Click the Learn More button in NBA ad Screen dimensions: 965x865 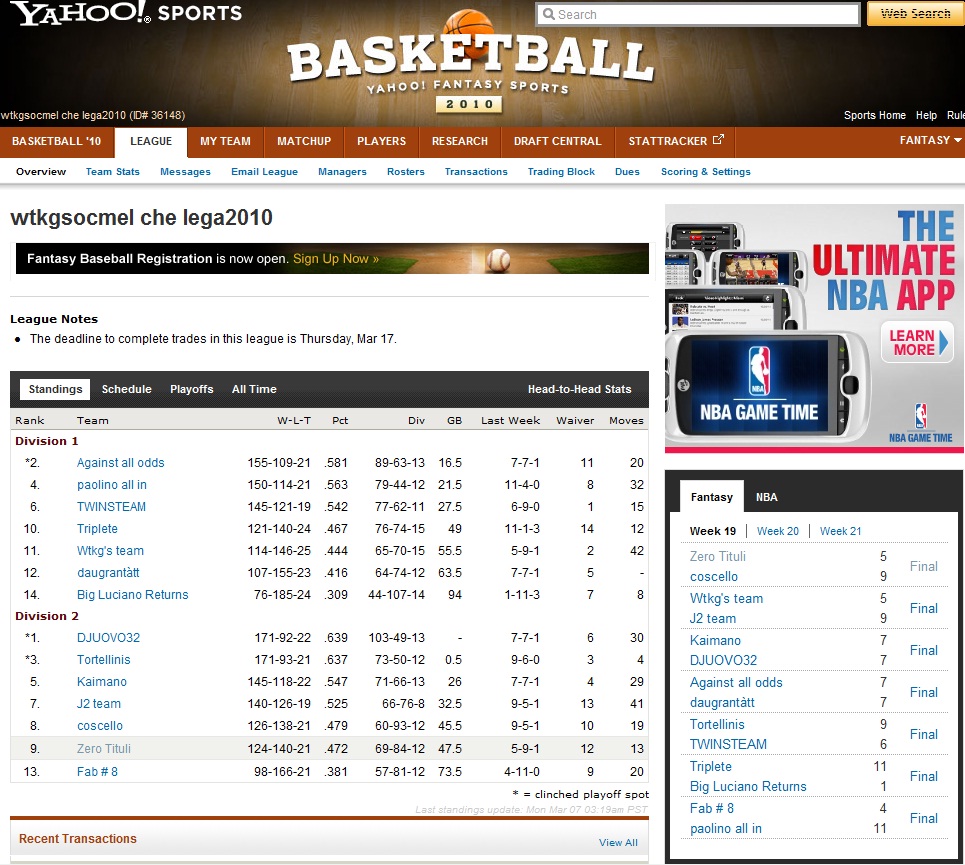point(915,343)
